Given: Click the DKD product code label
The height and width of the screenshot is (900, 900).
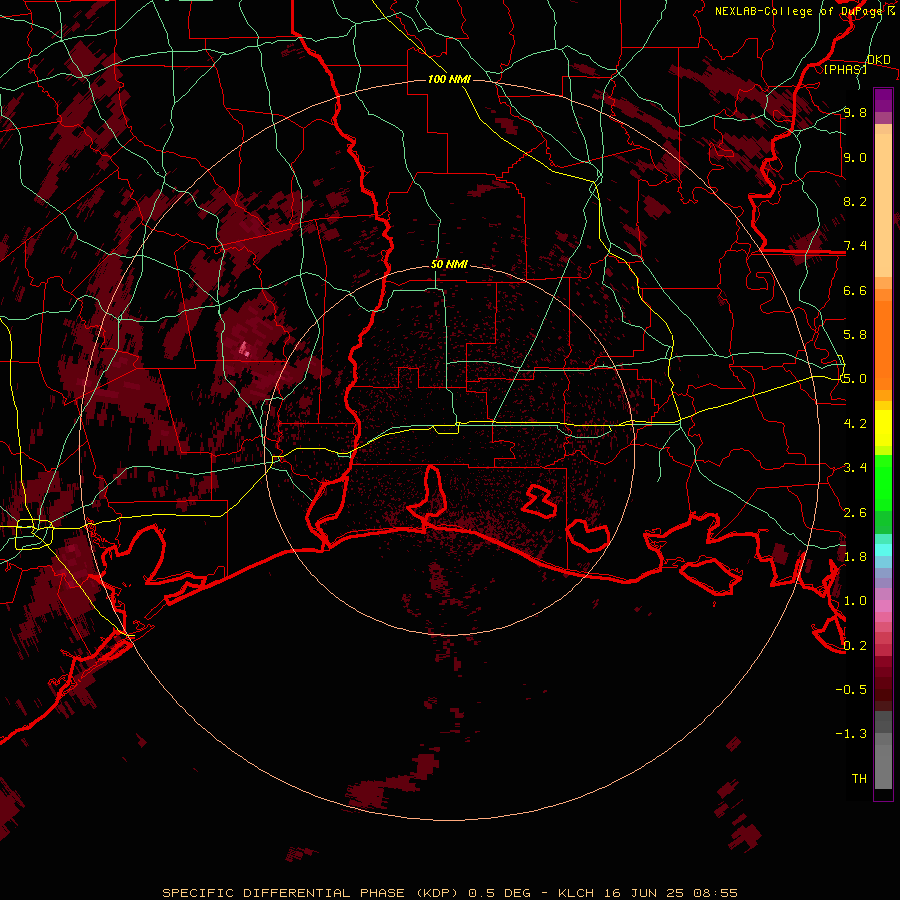Looking at the screenshot, I should pos(878,60).
